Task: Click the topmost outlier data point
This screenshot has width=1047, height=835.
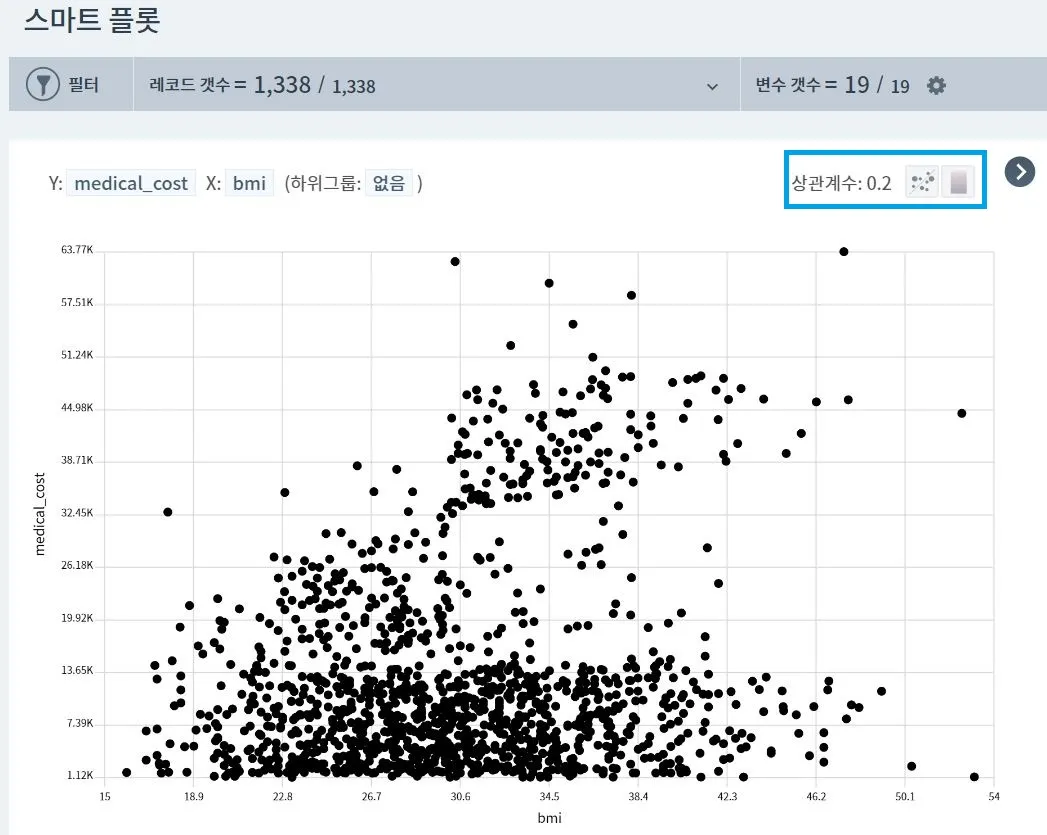Action: (x=844, y=252)
